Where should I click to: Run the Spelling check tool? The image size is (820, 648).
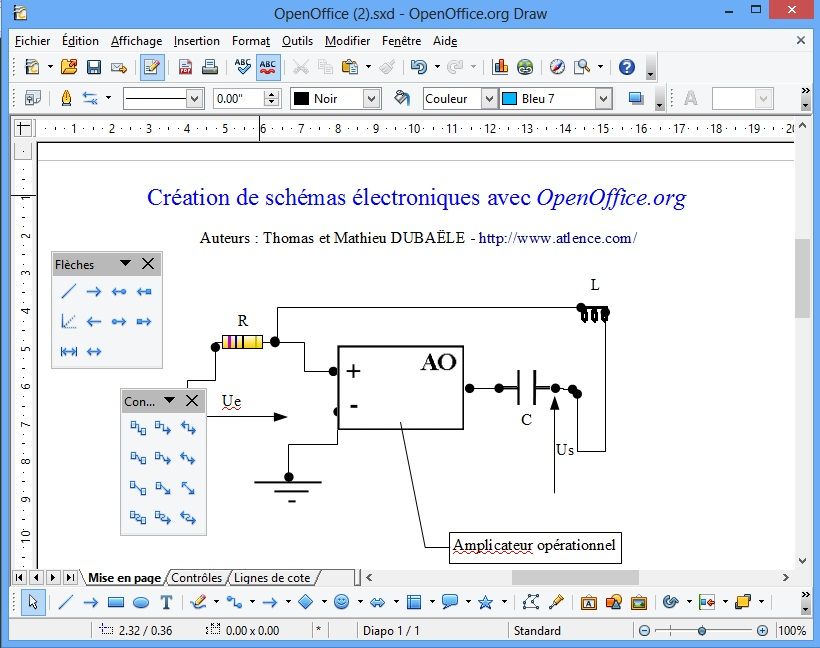pyautogui.click(x=243, y=67)
